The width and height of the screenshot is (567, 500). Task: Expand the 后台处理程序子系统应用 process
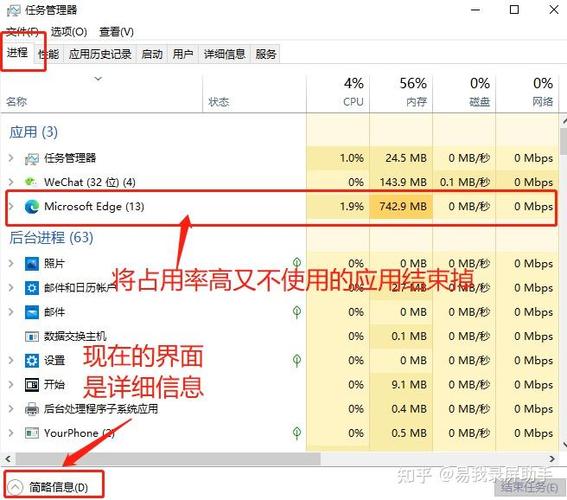tap(11, 409)
